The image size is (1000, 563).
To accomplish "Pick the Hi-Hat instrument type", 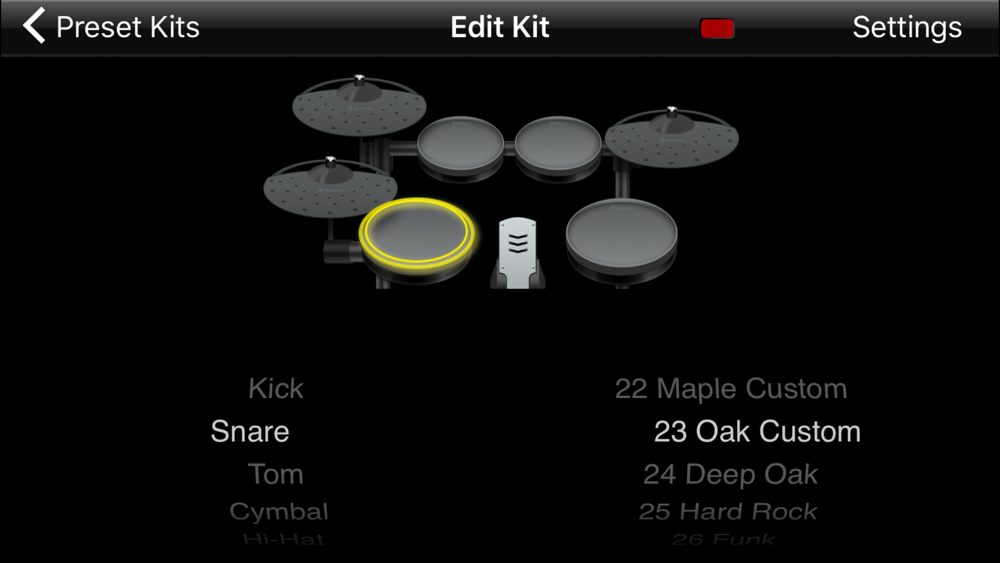I will coord(283,539).
